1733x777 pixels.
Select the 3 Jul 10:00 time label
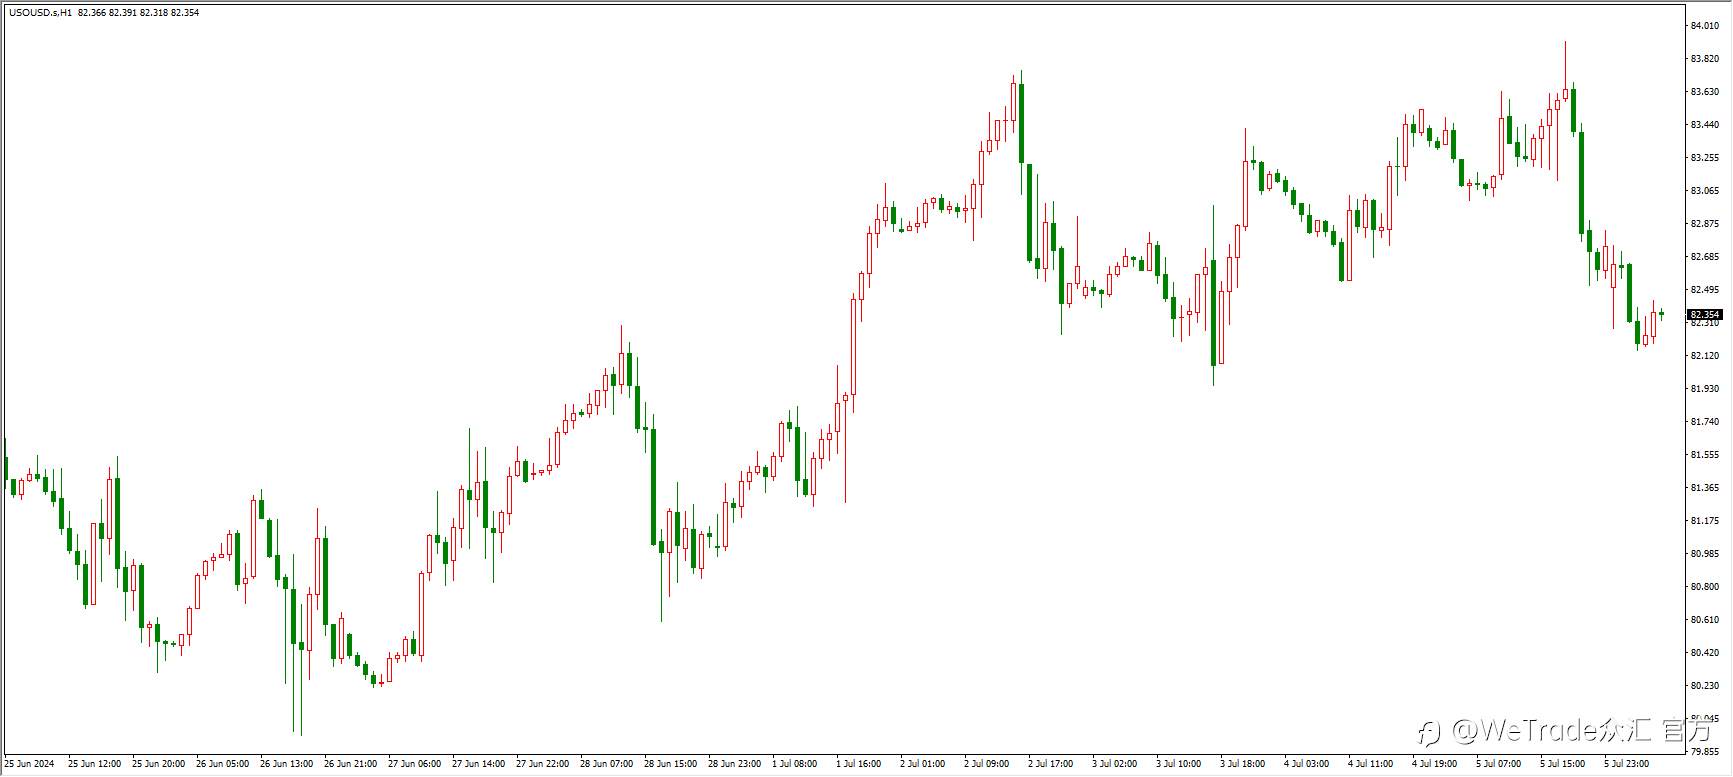(x=1179, y=764)
